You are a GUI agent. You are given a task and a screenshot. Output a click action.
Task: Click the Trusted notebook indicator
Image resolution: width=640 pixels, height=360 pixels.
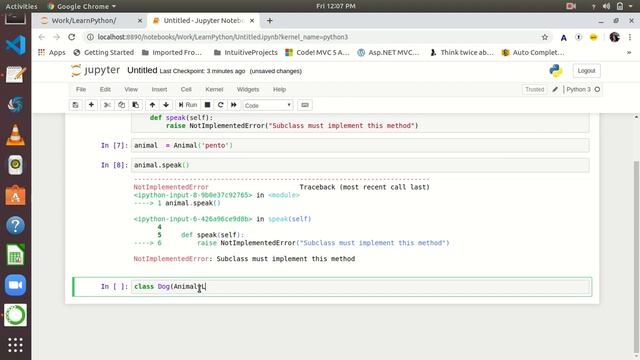click(x=534, y=89)
